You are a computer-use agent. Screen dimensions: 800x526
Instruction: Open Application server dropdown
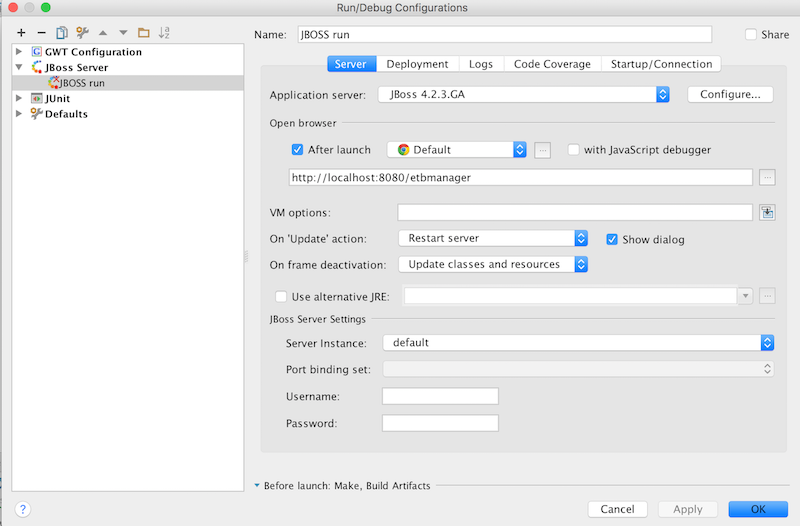point(523,94)
